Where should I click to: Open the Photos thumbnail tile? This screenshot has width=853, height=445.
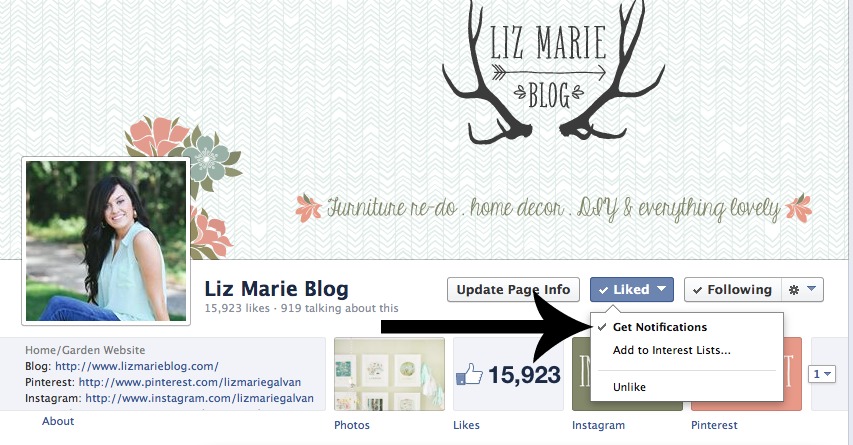click(x=389, y=374)
